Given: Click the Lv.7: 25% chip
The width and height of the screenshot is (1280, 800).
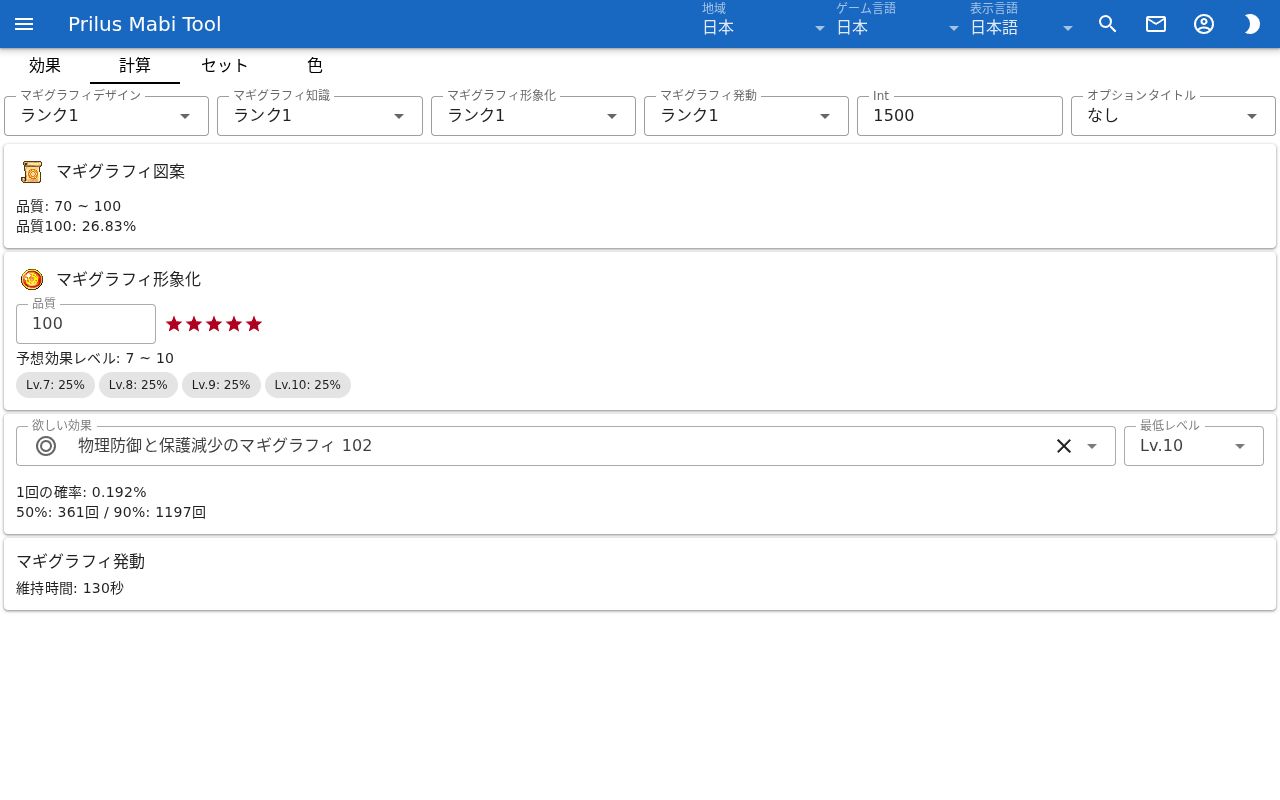Looking at the screenshot, I should point(56,385).
